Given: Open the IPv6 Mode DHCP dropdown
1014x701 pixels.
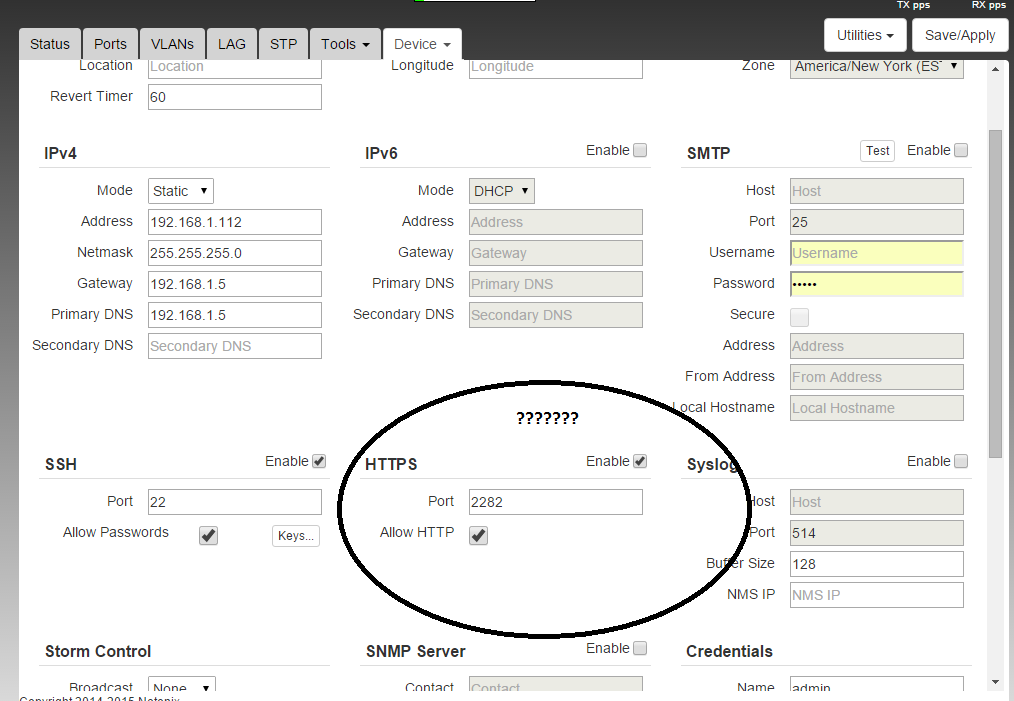Looking at the screenshot, I should coord(502,191).
